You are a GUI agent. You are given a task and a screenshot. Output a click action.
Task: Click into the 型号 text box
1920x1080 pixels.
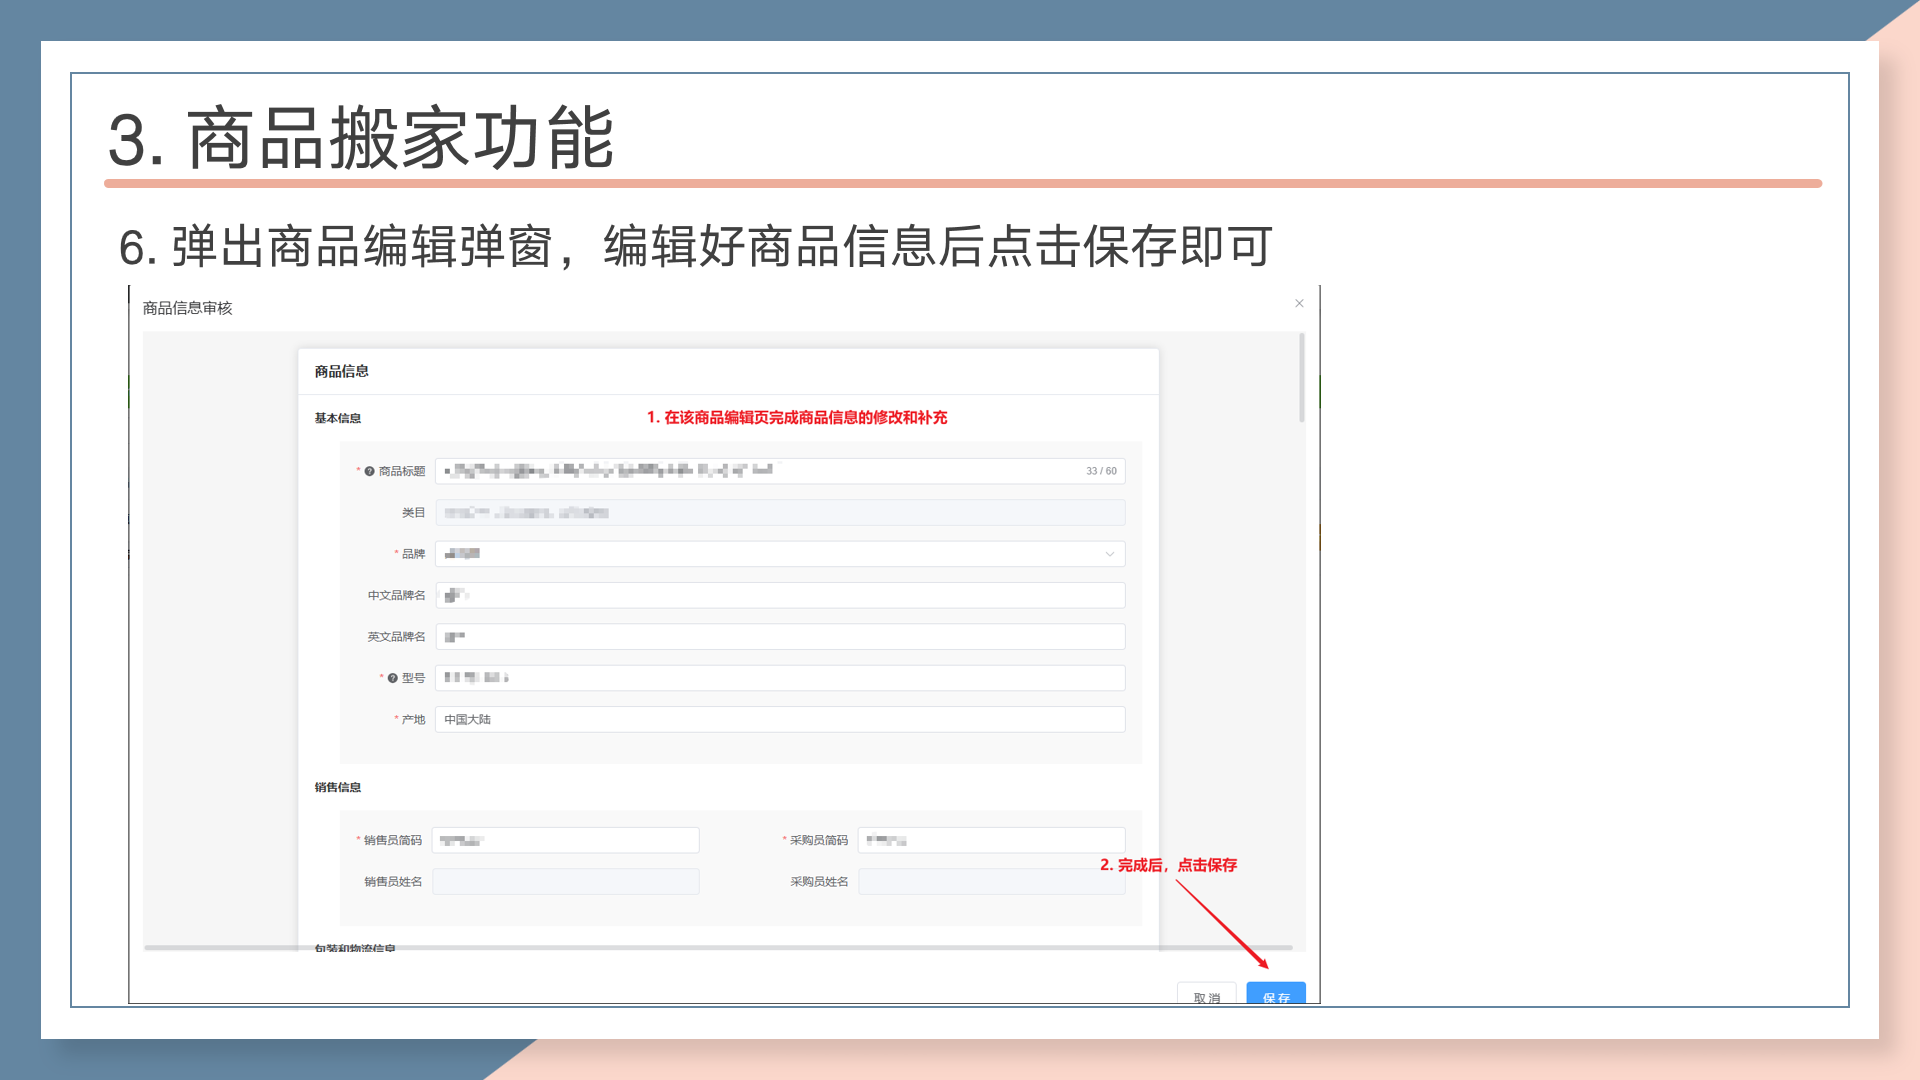tap(780, 678)
